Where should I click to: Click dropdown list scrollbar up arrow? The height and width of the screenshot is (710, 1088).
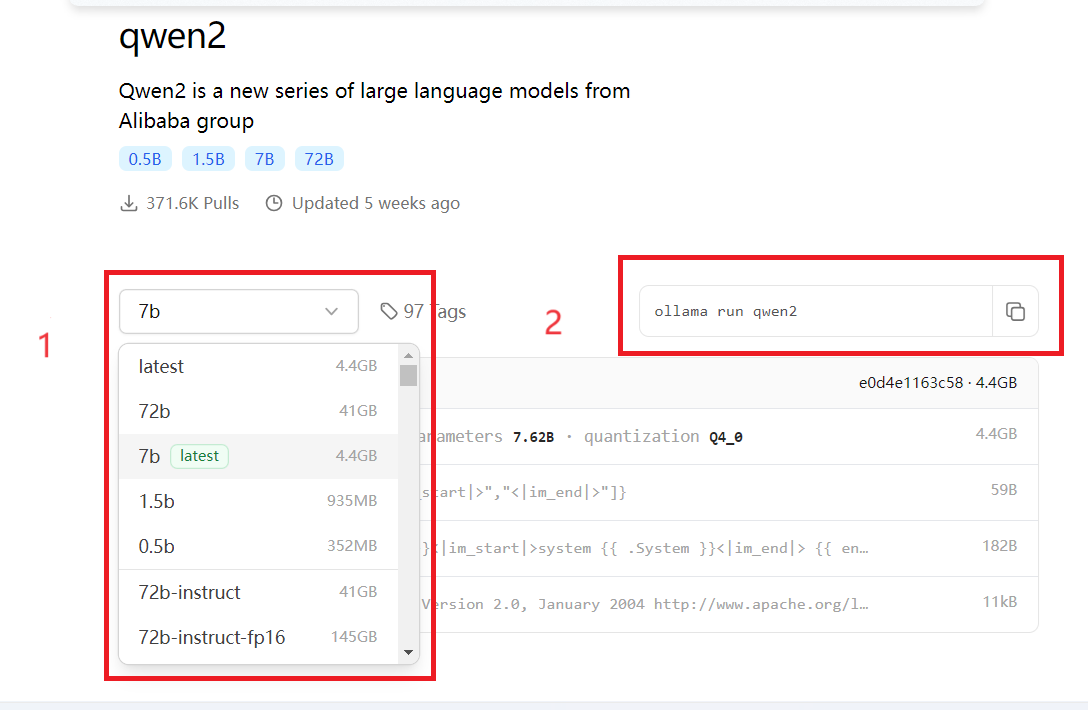[408, 355]
